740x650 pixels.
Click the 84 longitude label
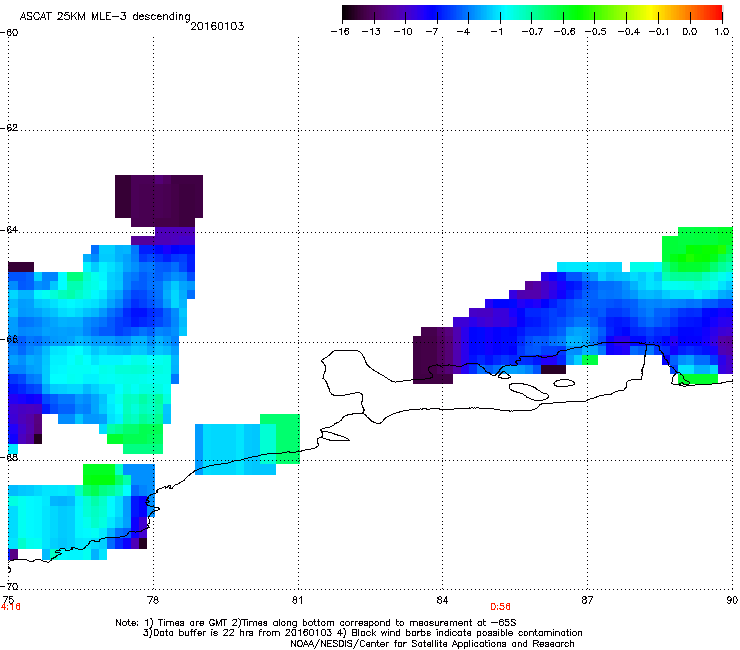point(442,600)
